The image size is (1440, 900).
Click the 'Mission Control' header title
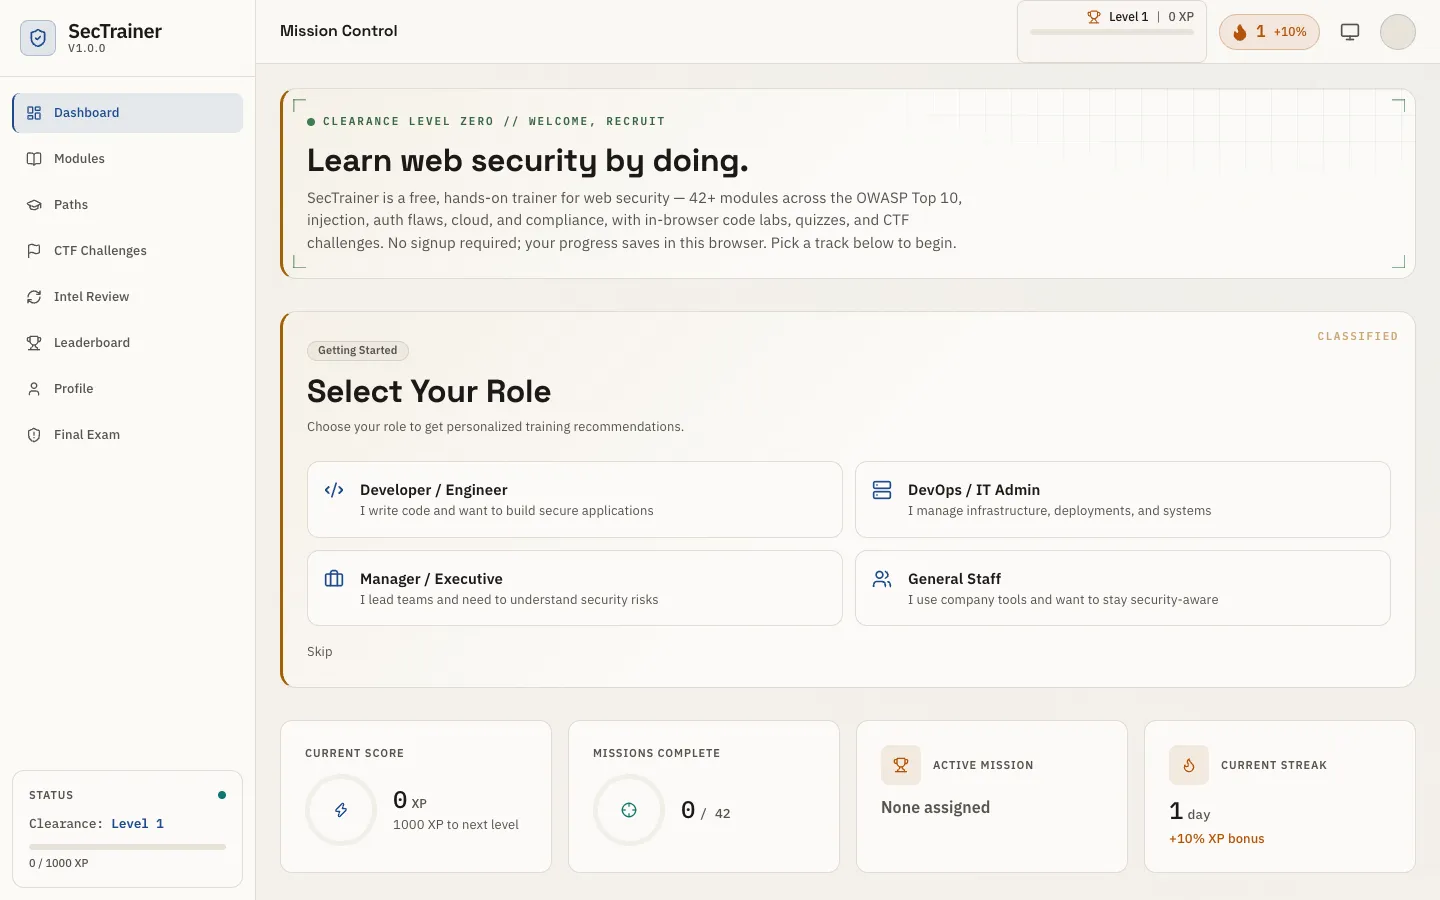339,31
